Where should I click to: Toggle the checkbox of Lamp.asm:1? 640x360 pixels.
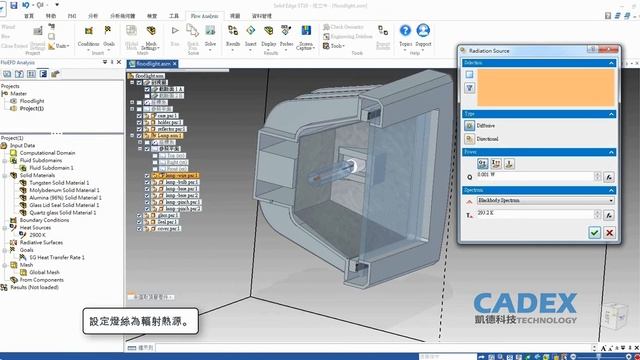pos(139,136)
